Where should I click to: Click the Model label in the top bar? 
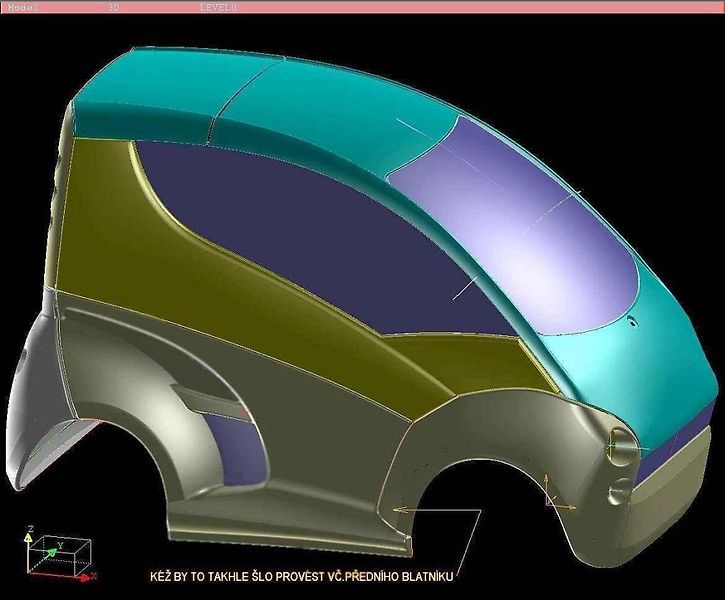(22, 7)
